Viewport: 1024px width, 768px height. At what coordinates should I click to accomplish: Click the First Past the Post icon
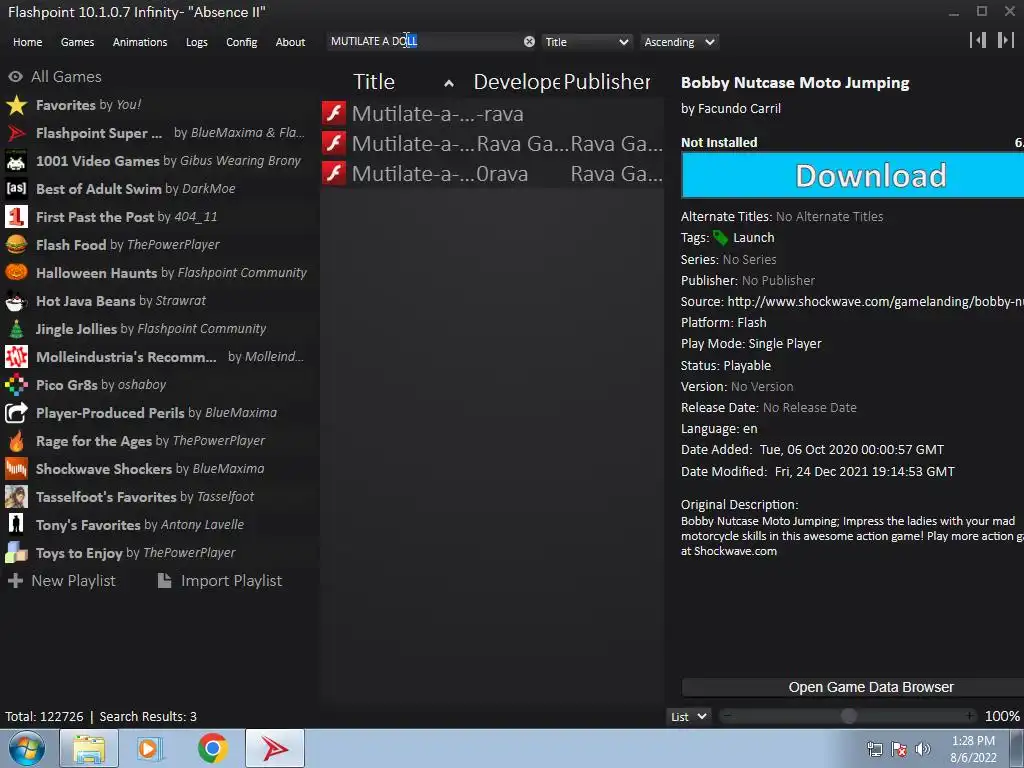point(16,217)
